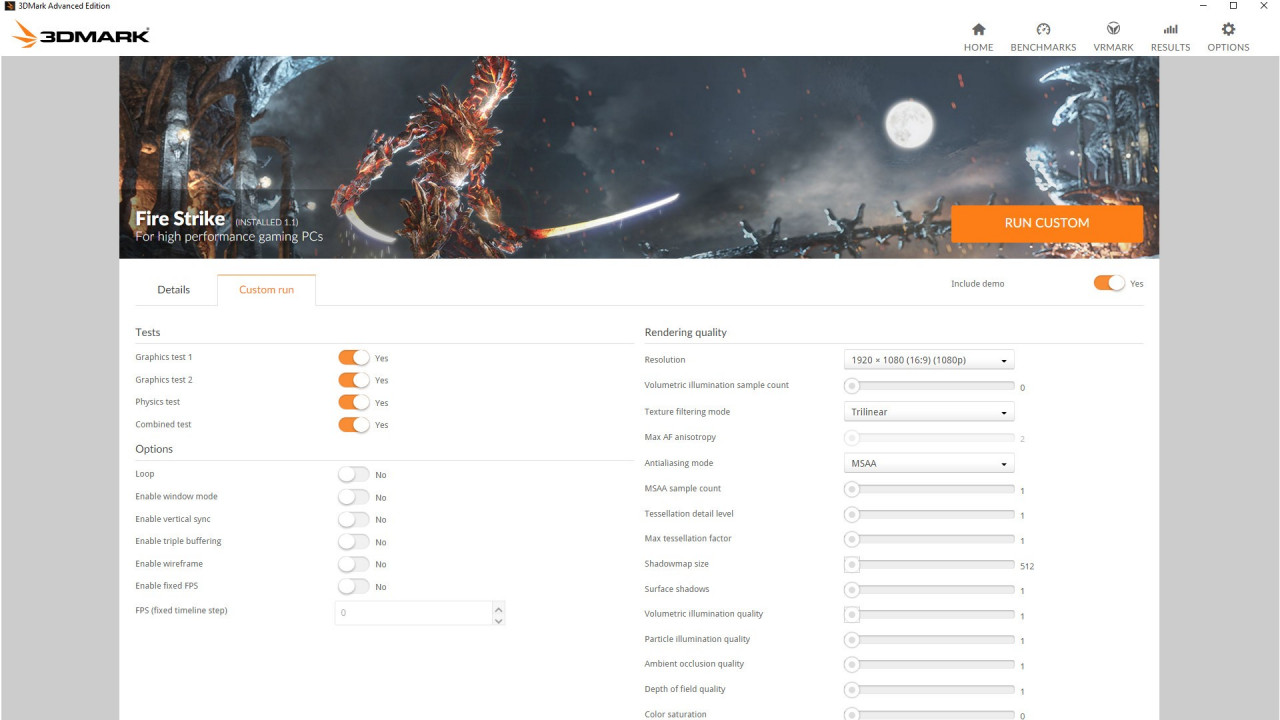Viewport: 1280px width, 720px height.
Task: Click the Include demo label
Action: (x=978, y=284)
